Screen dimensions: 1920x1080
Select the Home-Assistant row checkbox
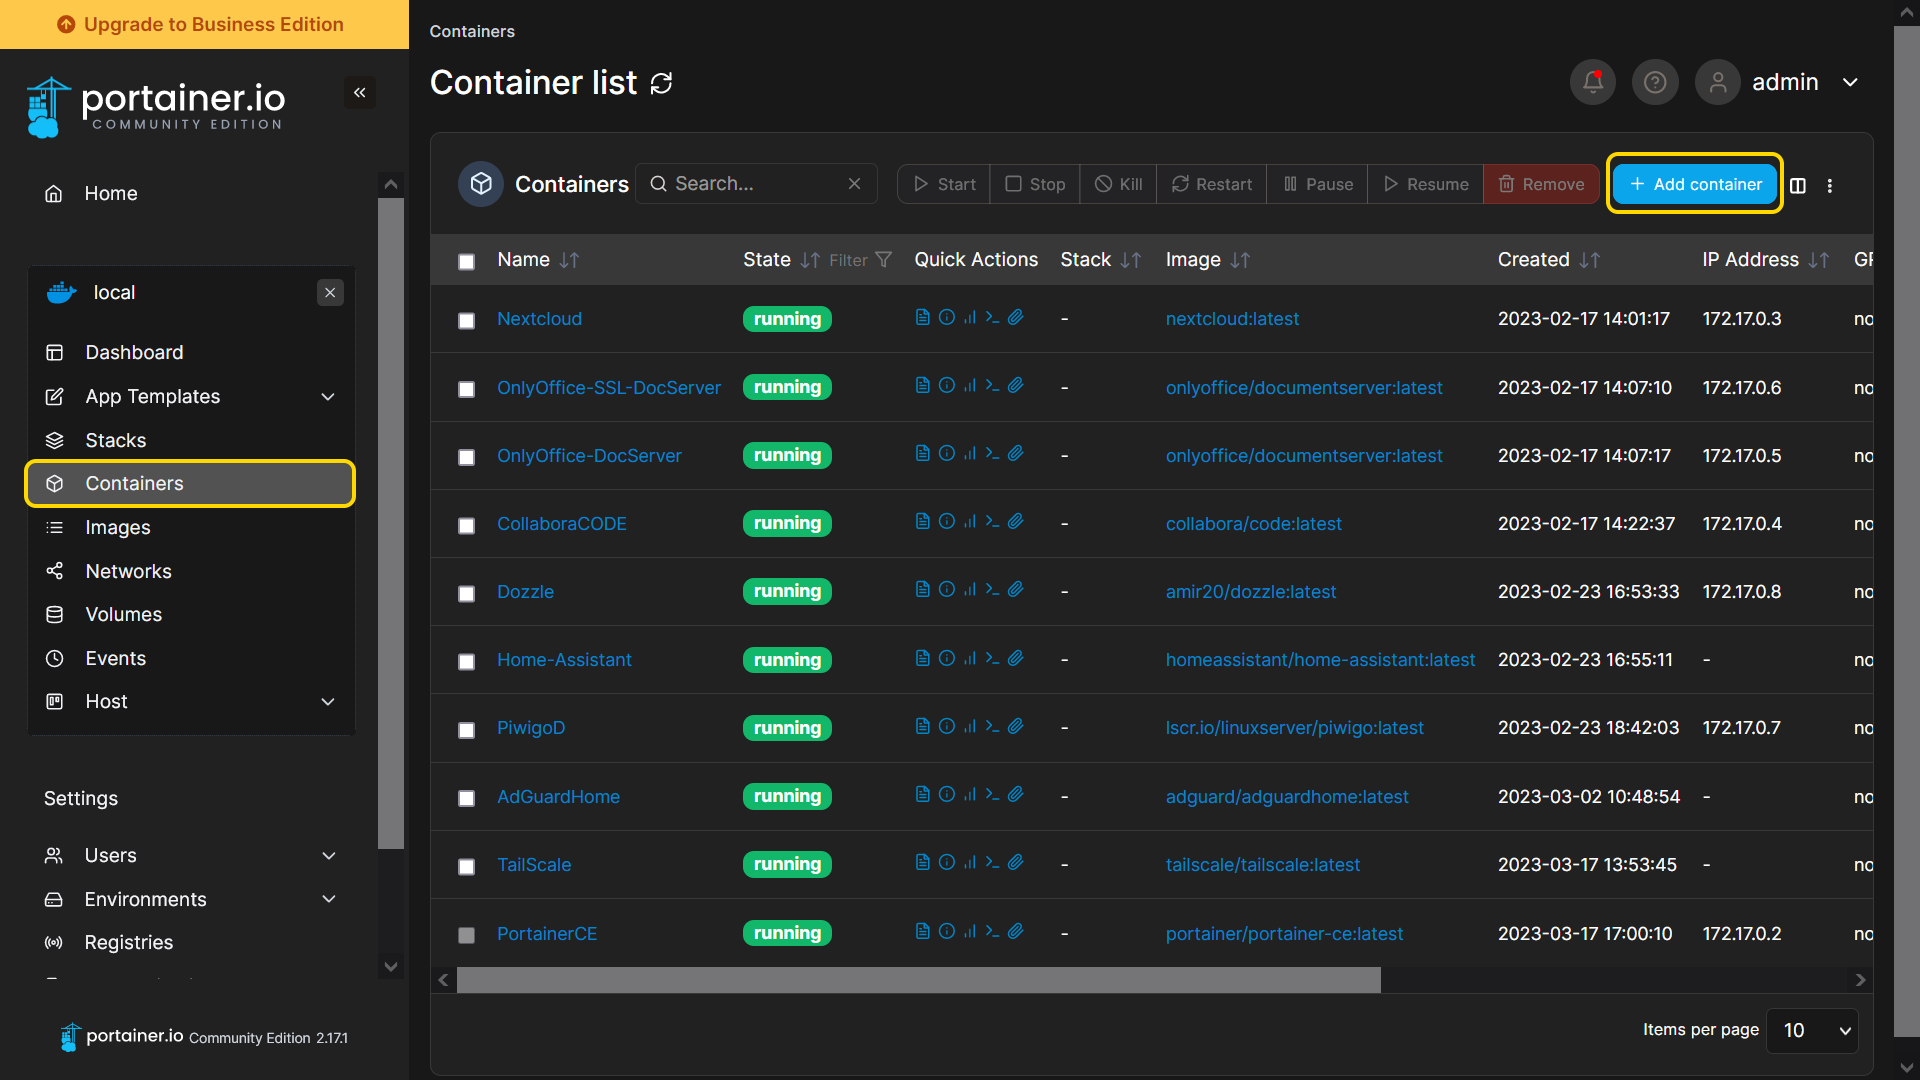pyautogui.click(x=466, y=661)
